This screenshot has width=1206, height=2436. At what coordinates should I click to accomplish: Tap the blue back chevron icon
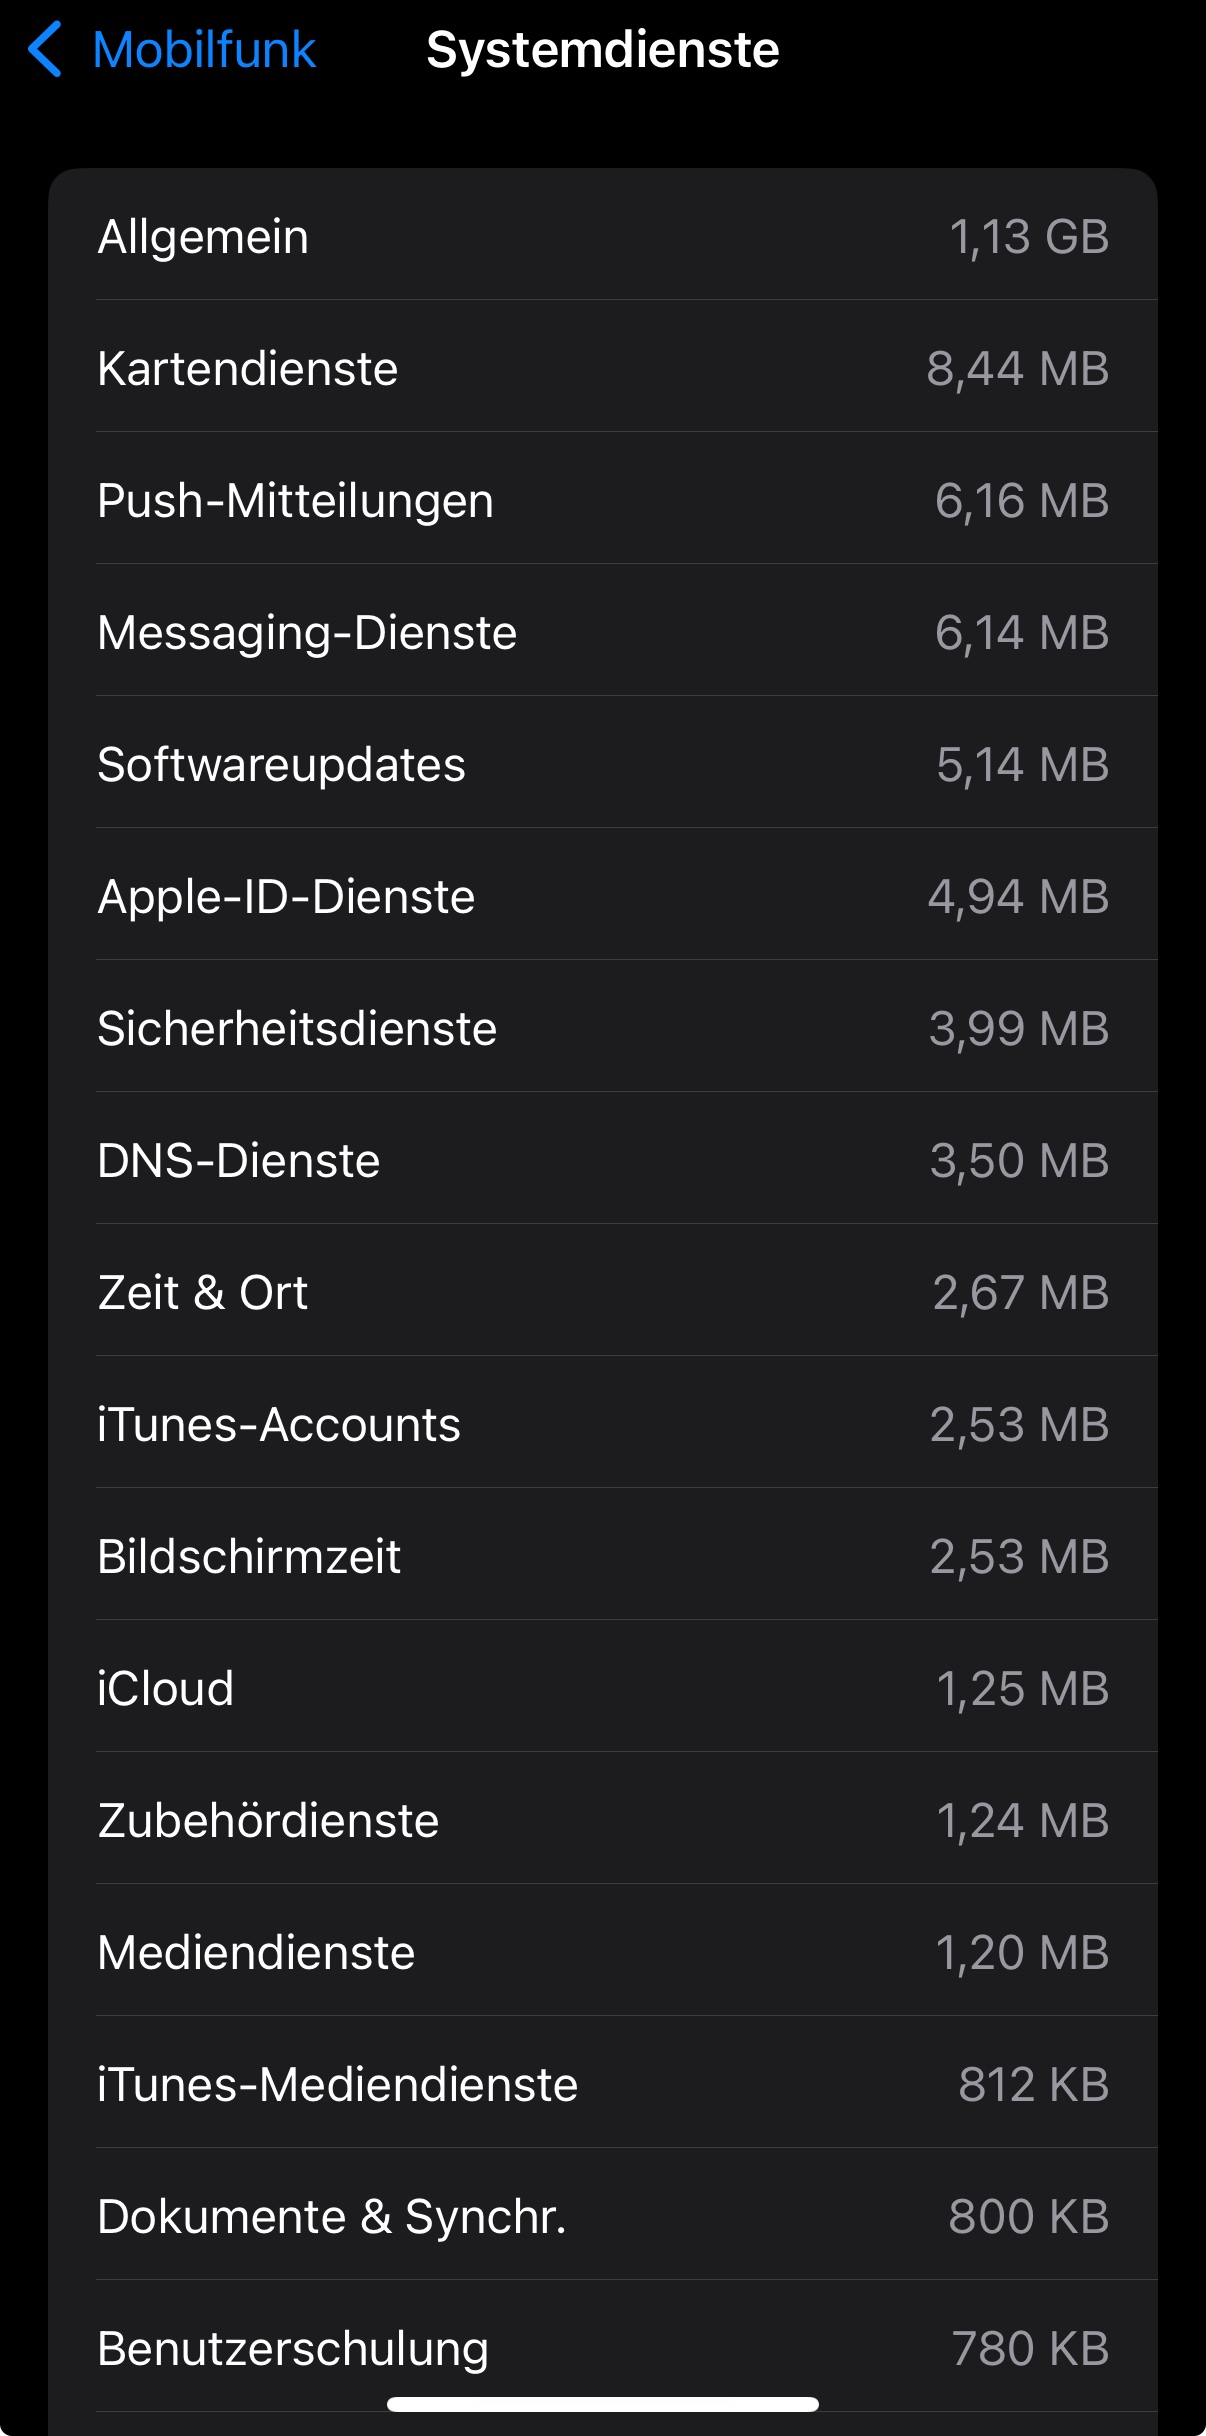[x=46, y=50]
